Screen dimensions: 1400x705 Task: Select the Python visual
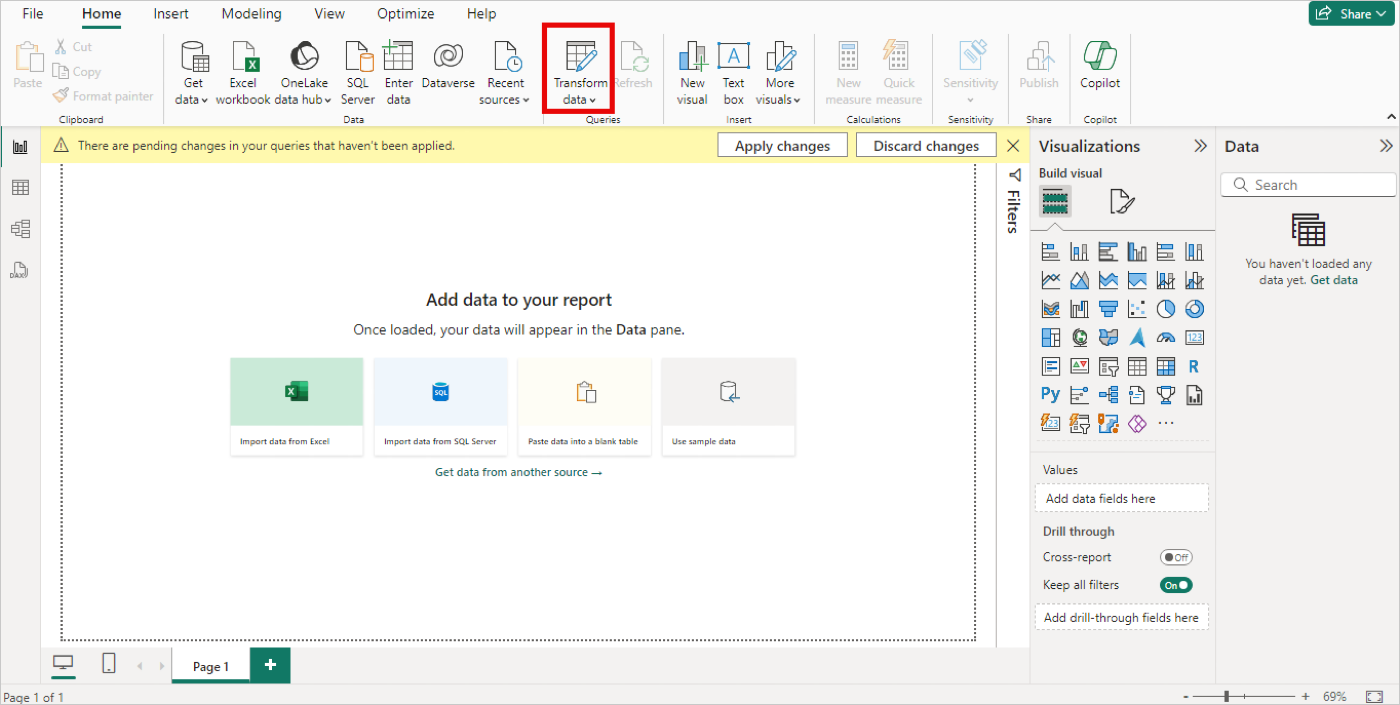tap(1050, 394)
